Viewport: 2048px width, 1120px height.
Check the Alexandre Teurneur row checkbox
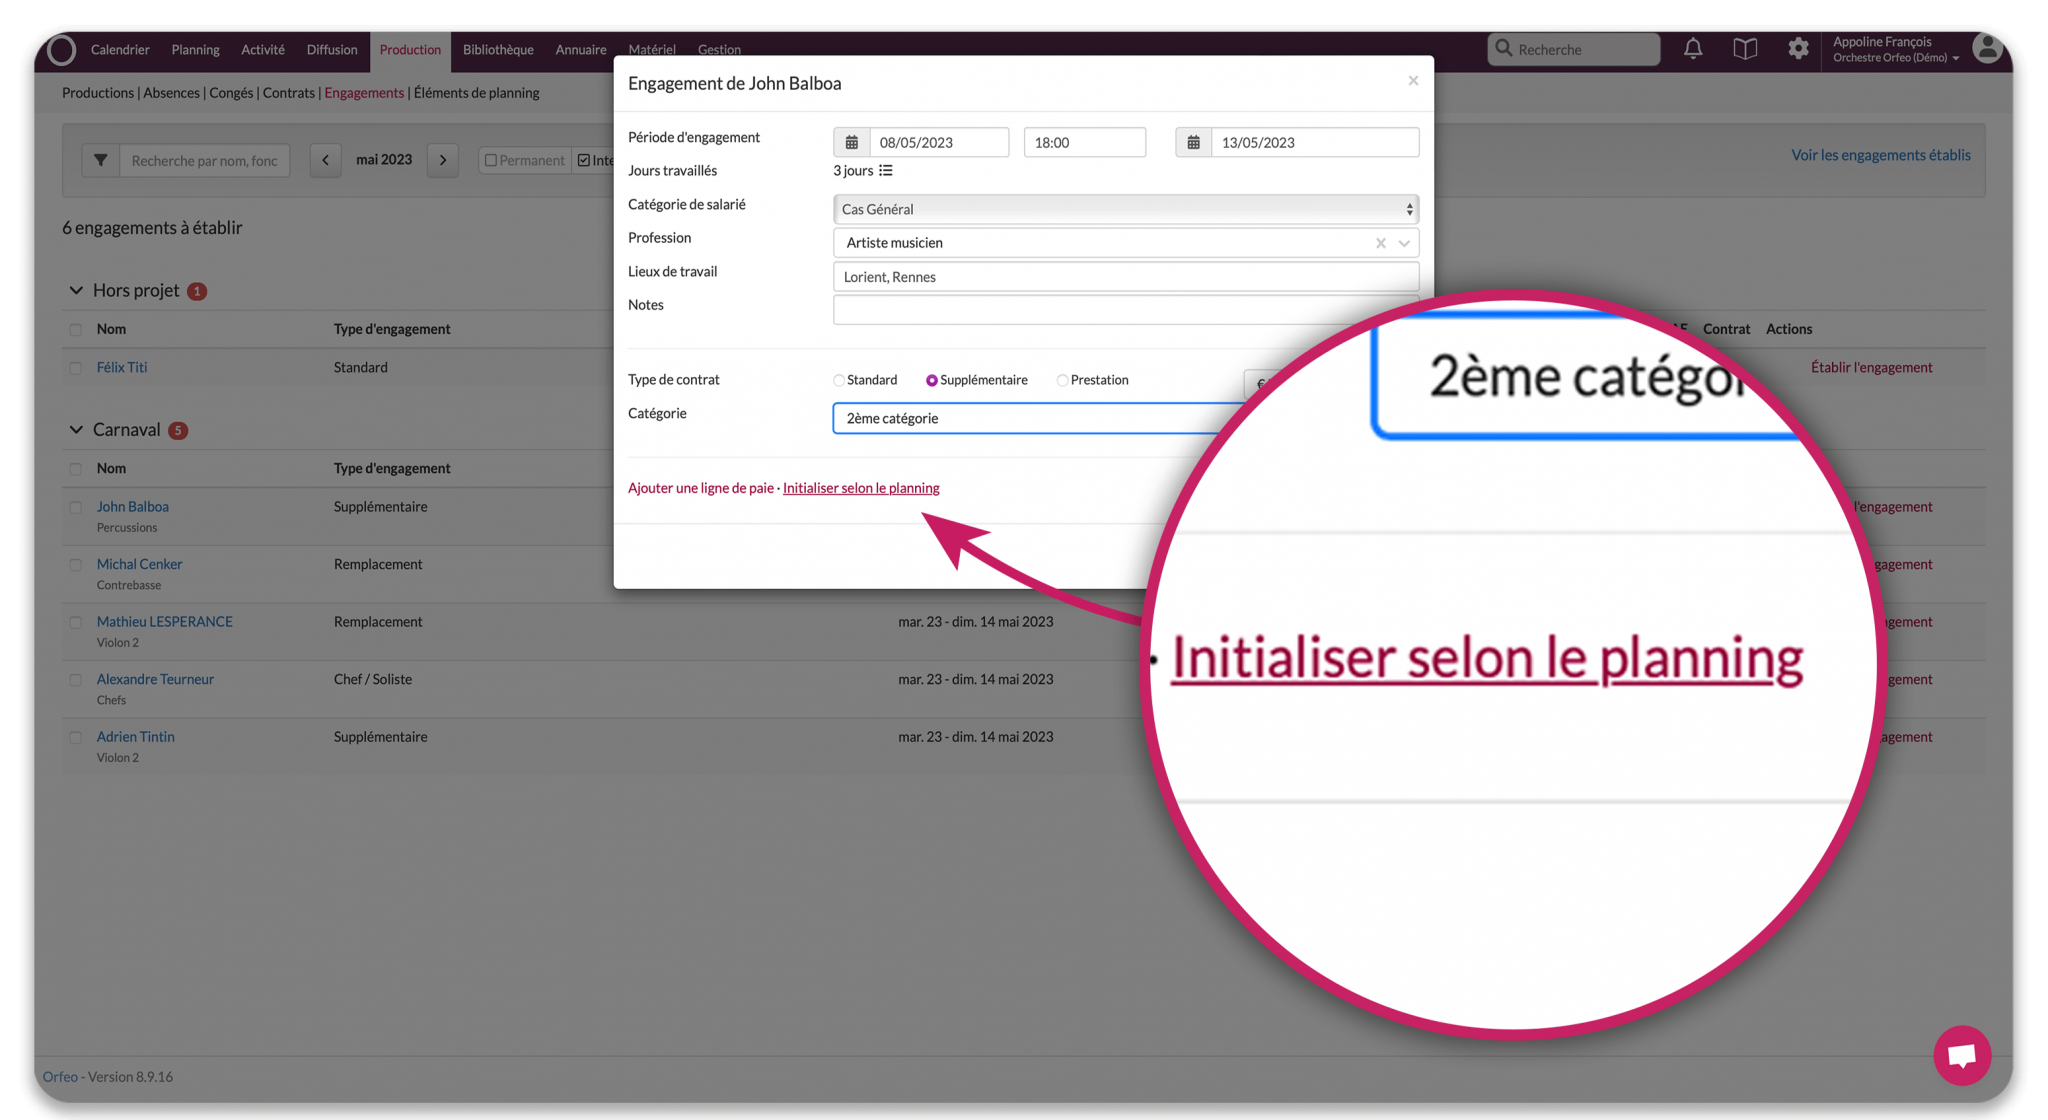point(76,680)
